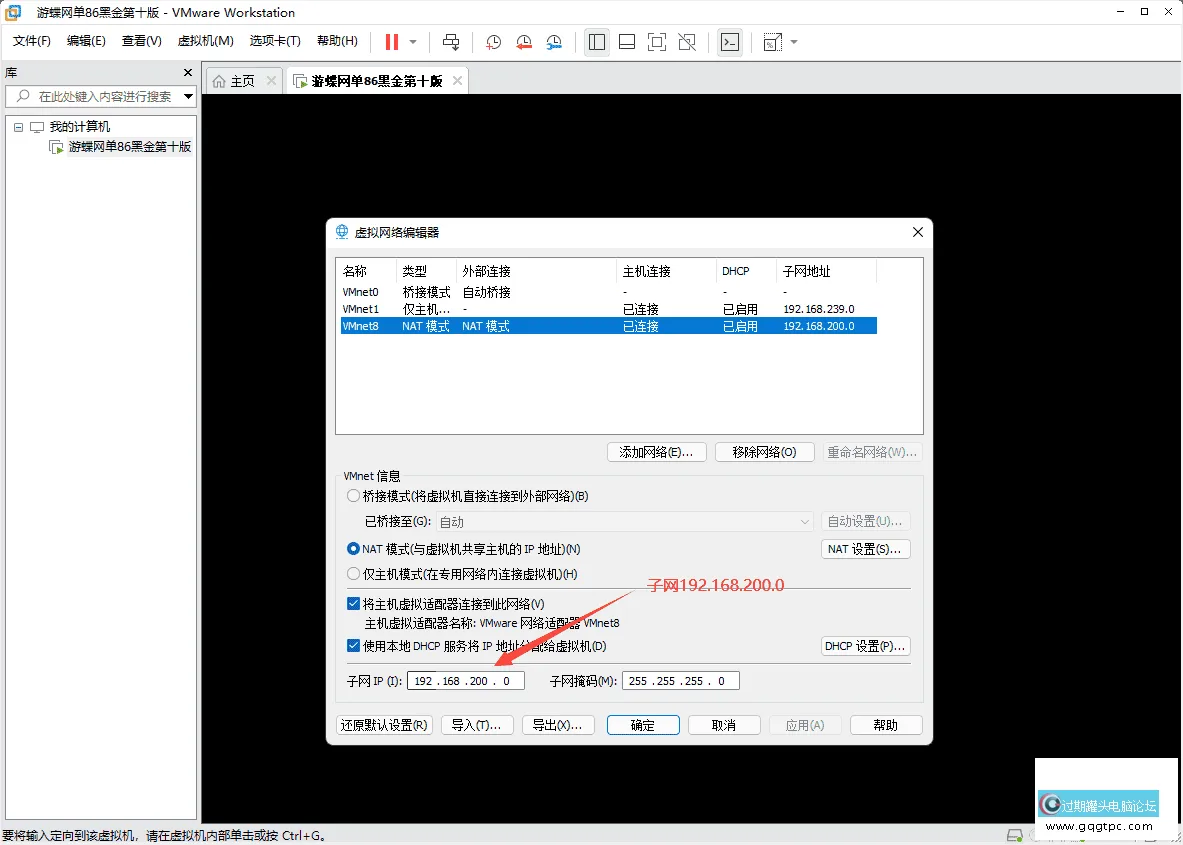Image resolution: width=1183 pixels, height=845 pixels.
Task: Send Ctrl+Alt+Del to the virtual machine
Action: click(450, 42)
